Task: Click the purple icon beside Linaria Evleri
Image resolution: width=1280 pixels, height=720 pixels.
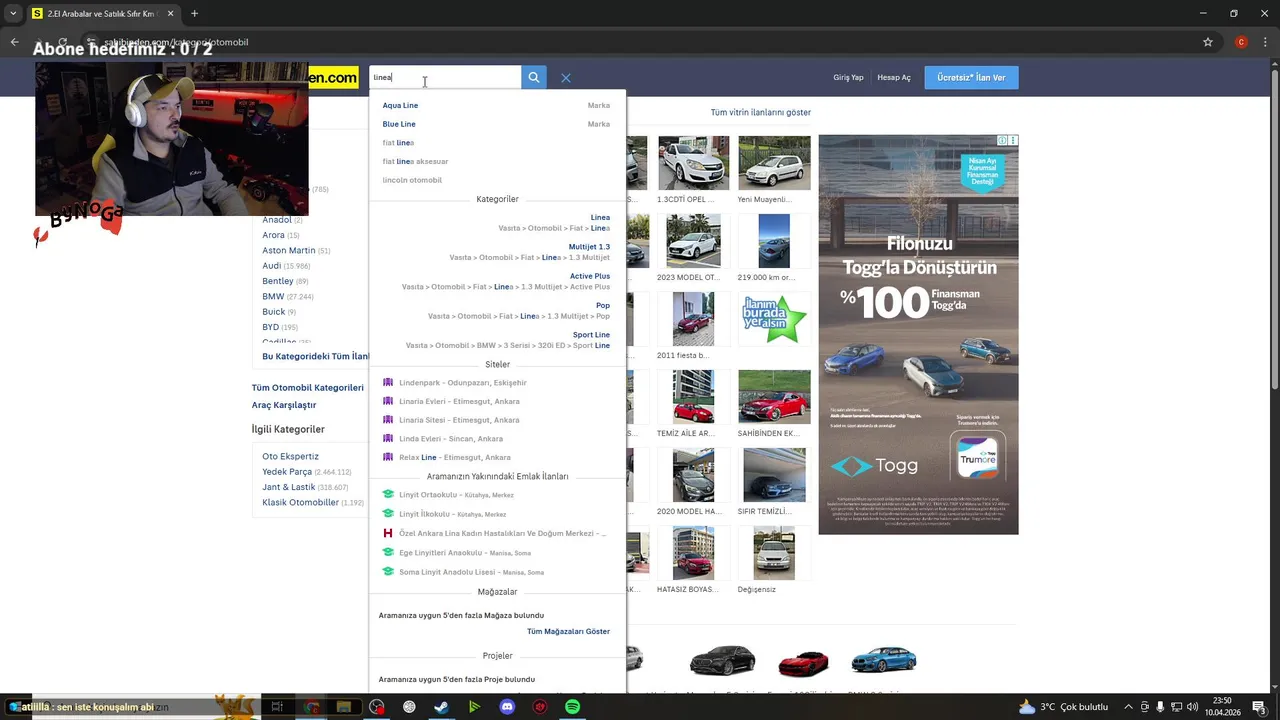Action: click(388, 401)
